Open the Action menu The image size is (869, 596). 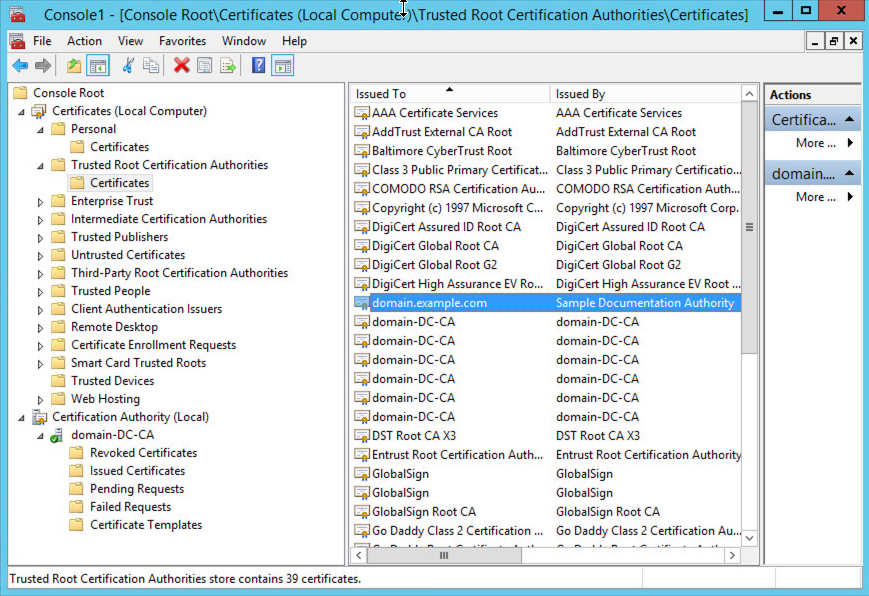[x=84, y=41]
